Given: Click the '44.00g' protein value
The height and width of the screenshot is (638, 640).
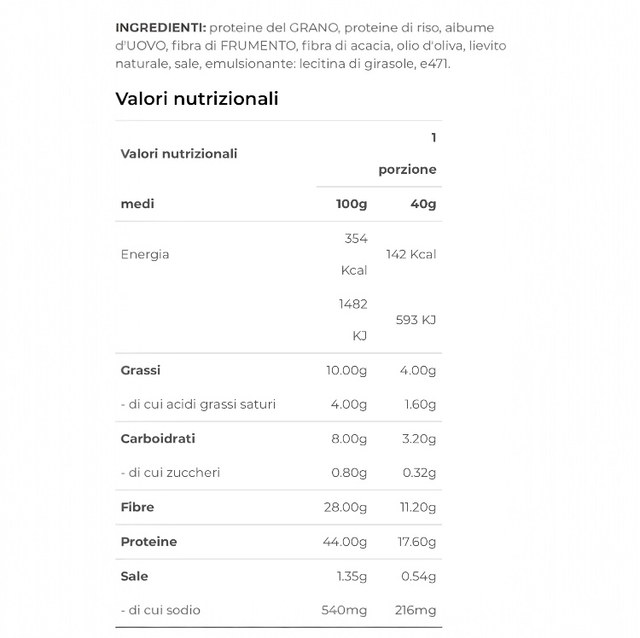Looking at the screenshot, I should (345, 541).
